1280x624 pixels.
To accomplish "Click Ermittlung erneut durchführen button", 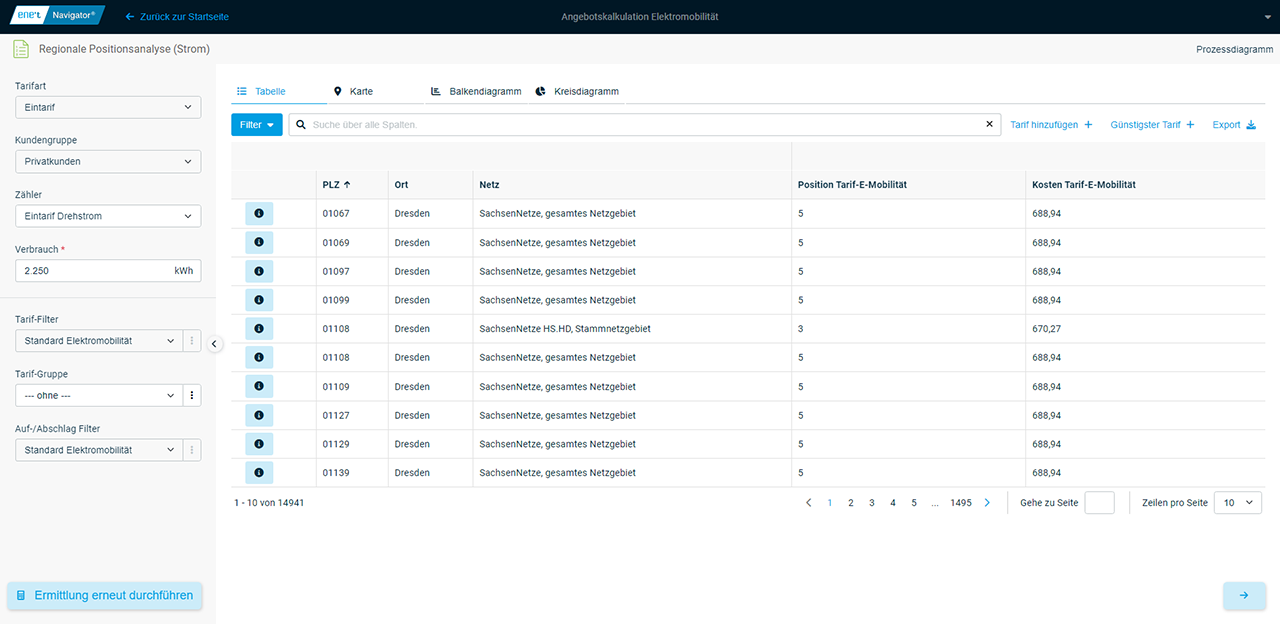I will 105,596.
